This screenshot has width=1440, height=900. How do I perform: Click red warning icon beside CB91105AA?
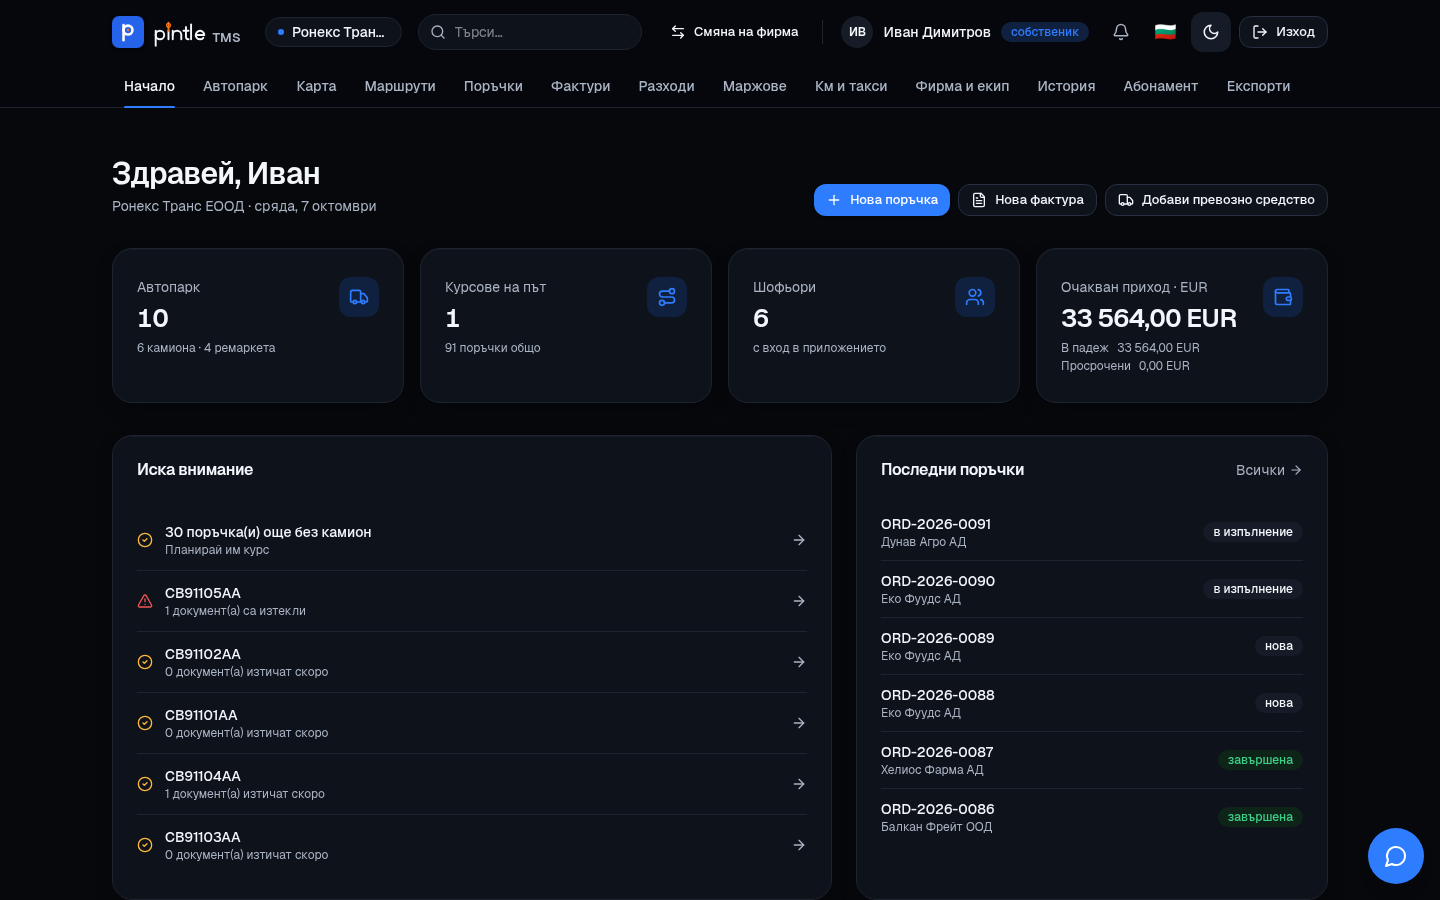click(x=145, y=601)
